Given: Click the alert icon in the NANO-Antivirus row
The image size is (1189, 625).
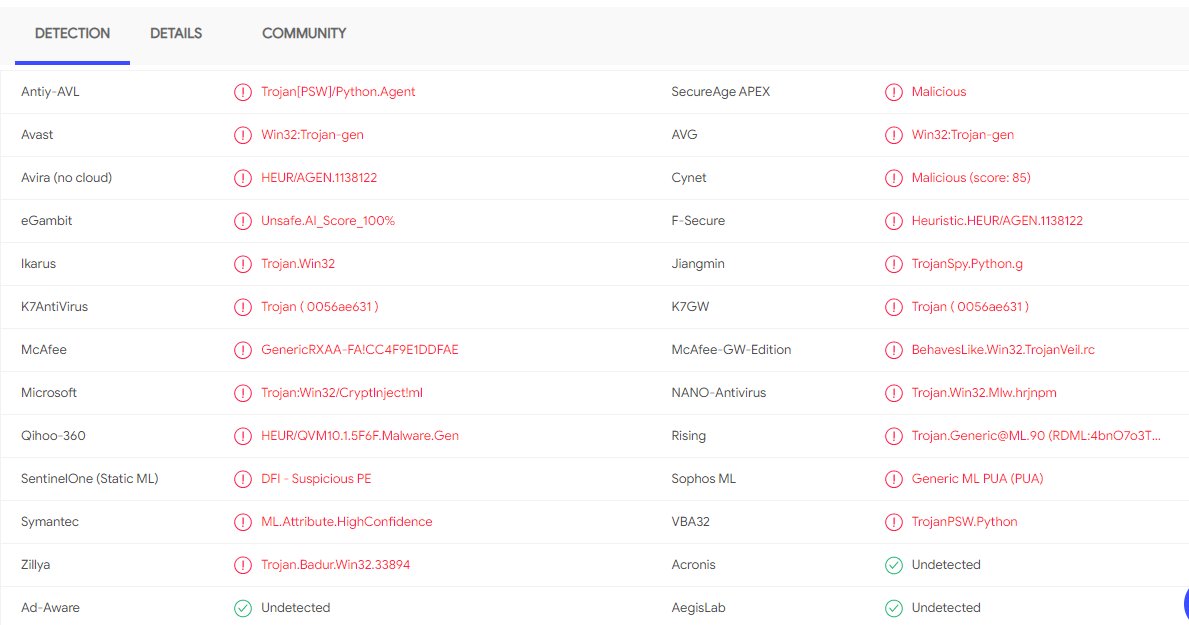Looking at the screenshot, I should pos(894,394).
